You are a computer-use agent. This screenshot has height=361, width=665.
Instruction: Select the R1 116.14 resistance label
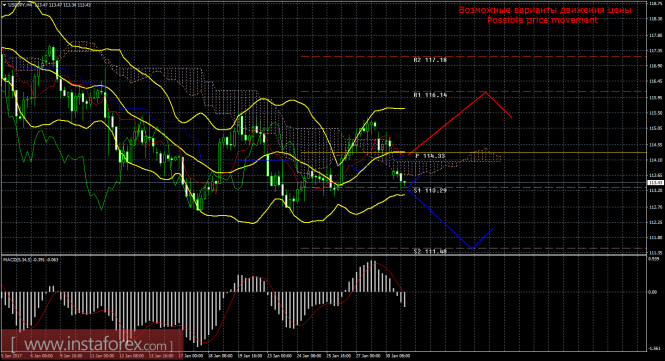[x=430, y=95]
